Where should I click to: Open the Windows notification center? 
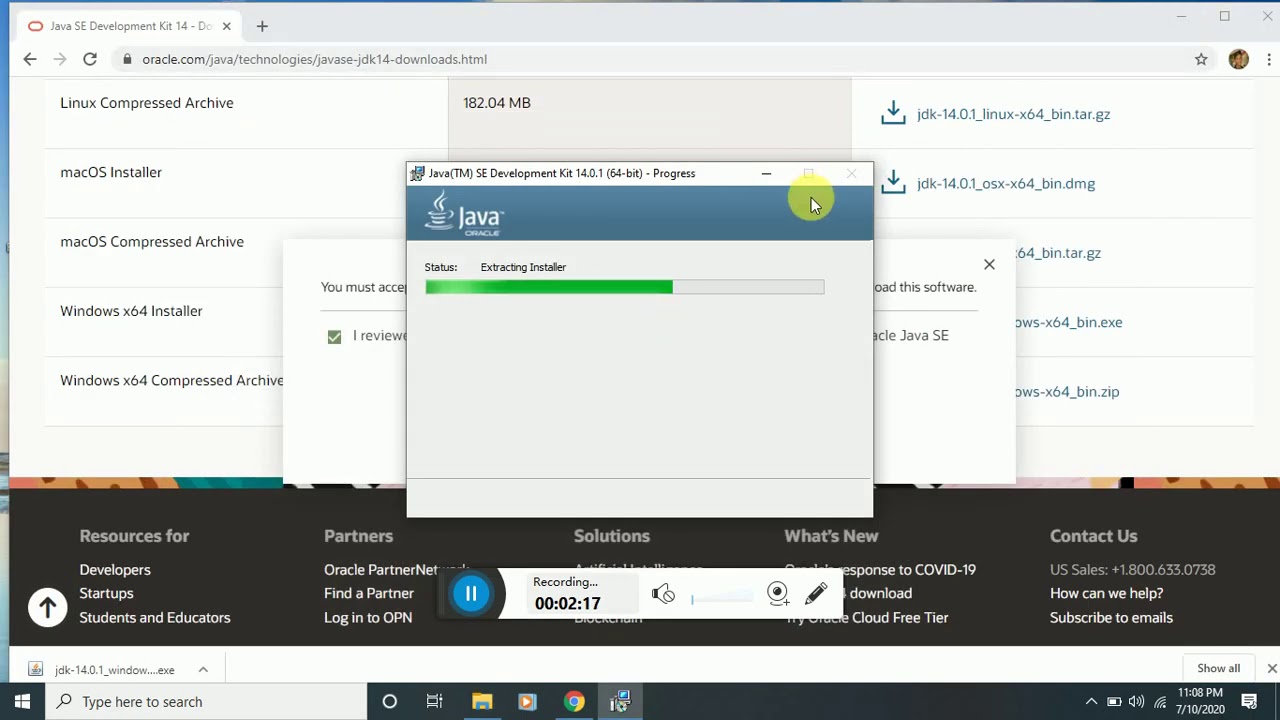coord(1249,701)
